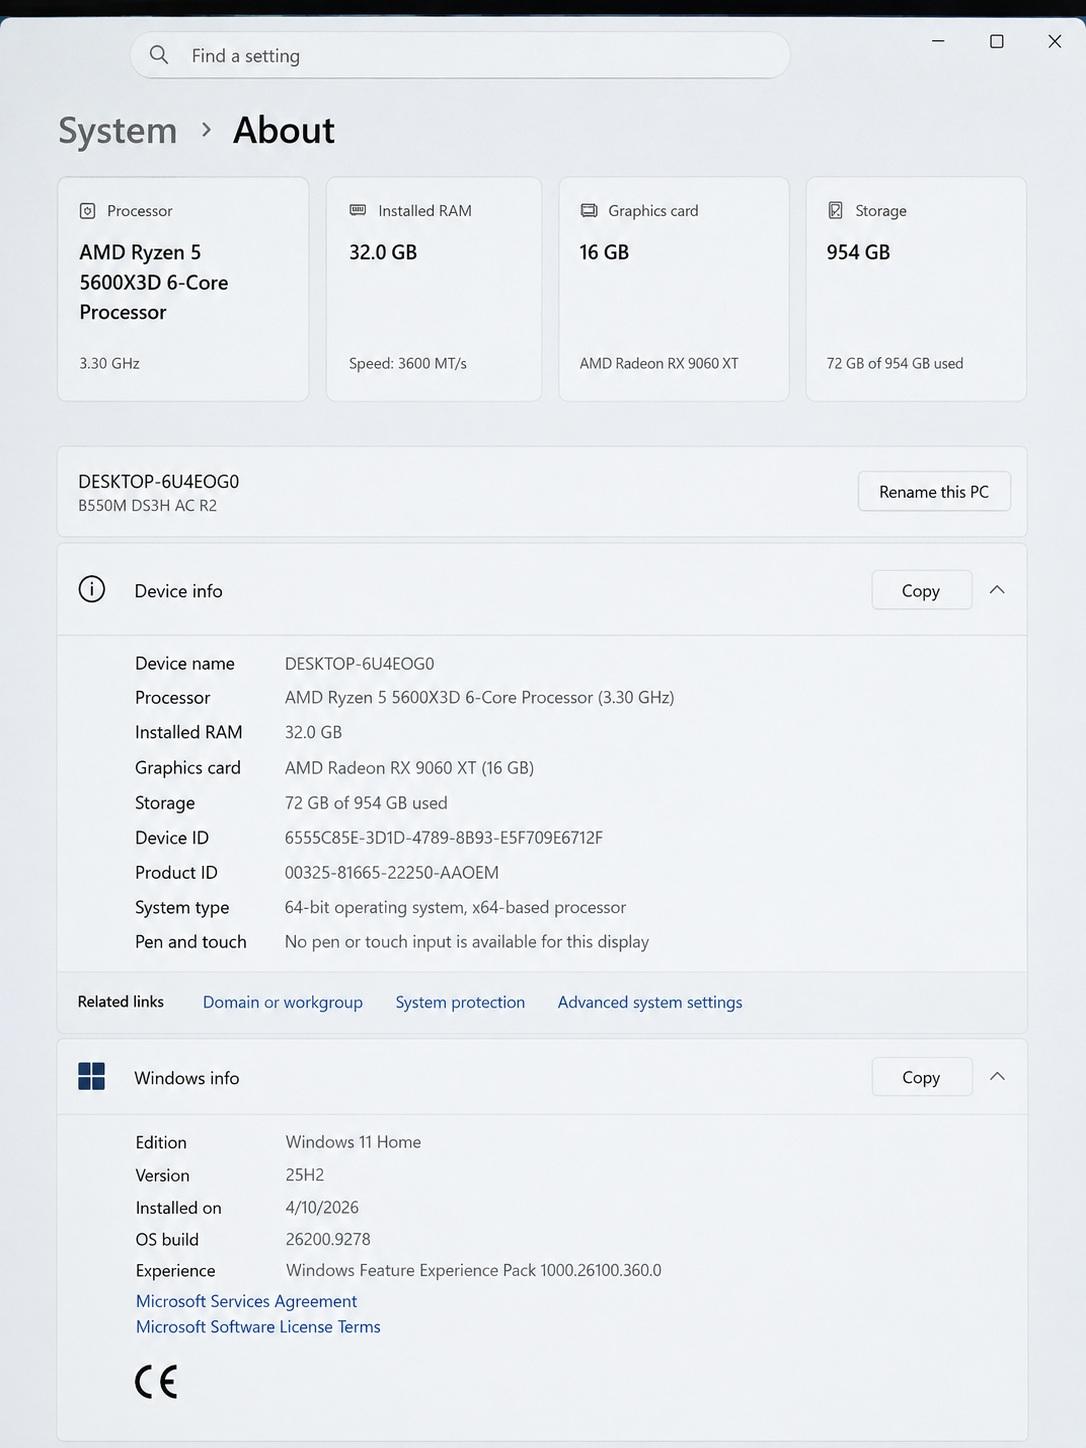1086x1448 pixels.
Task: Go back to System breadcrumb
Action: click(117, 130)
